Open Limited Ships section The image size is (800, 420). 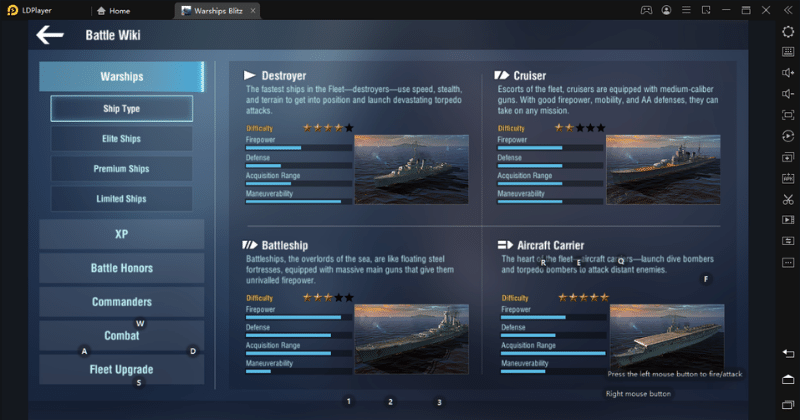(121, 199)
